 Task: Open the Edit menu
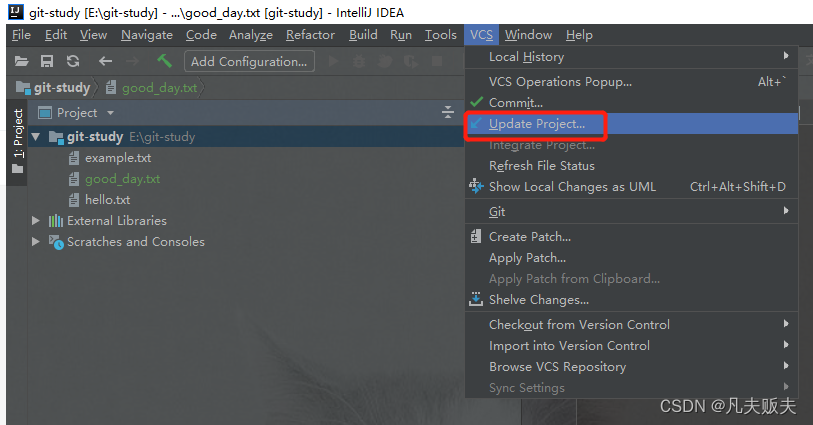tap(56, 35)
